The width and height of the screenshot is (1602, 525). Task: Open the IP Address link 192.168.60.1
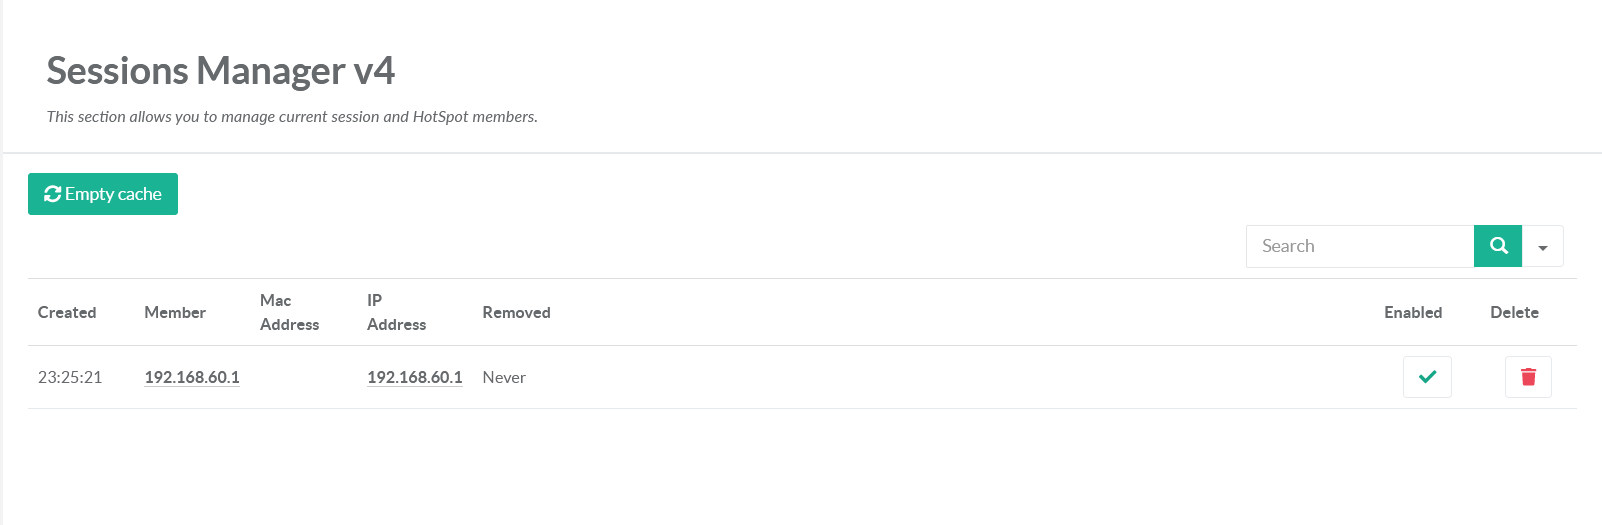tap(415, 377)
